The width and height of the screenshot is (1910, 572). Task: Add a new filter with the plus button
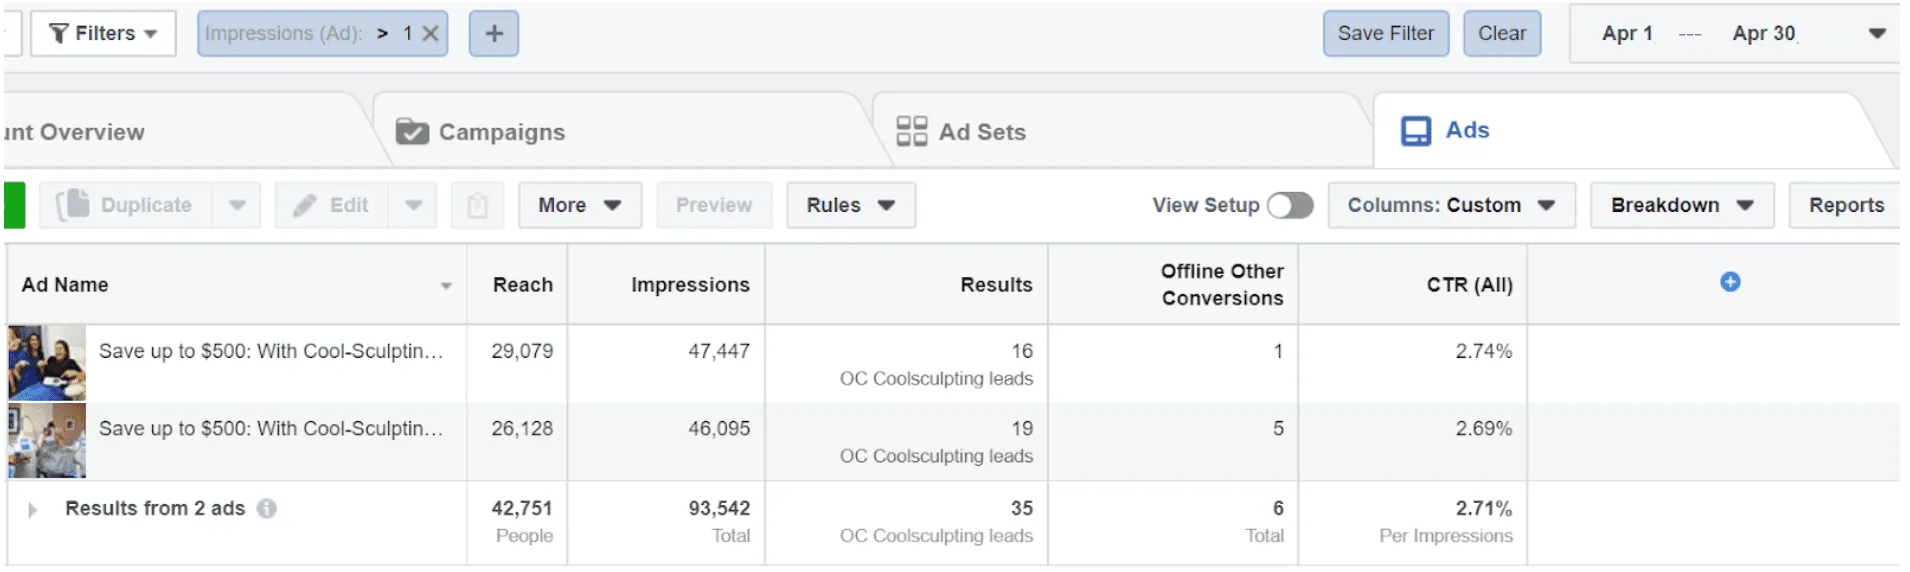[x=494, y=34]
